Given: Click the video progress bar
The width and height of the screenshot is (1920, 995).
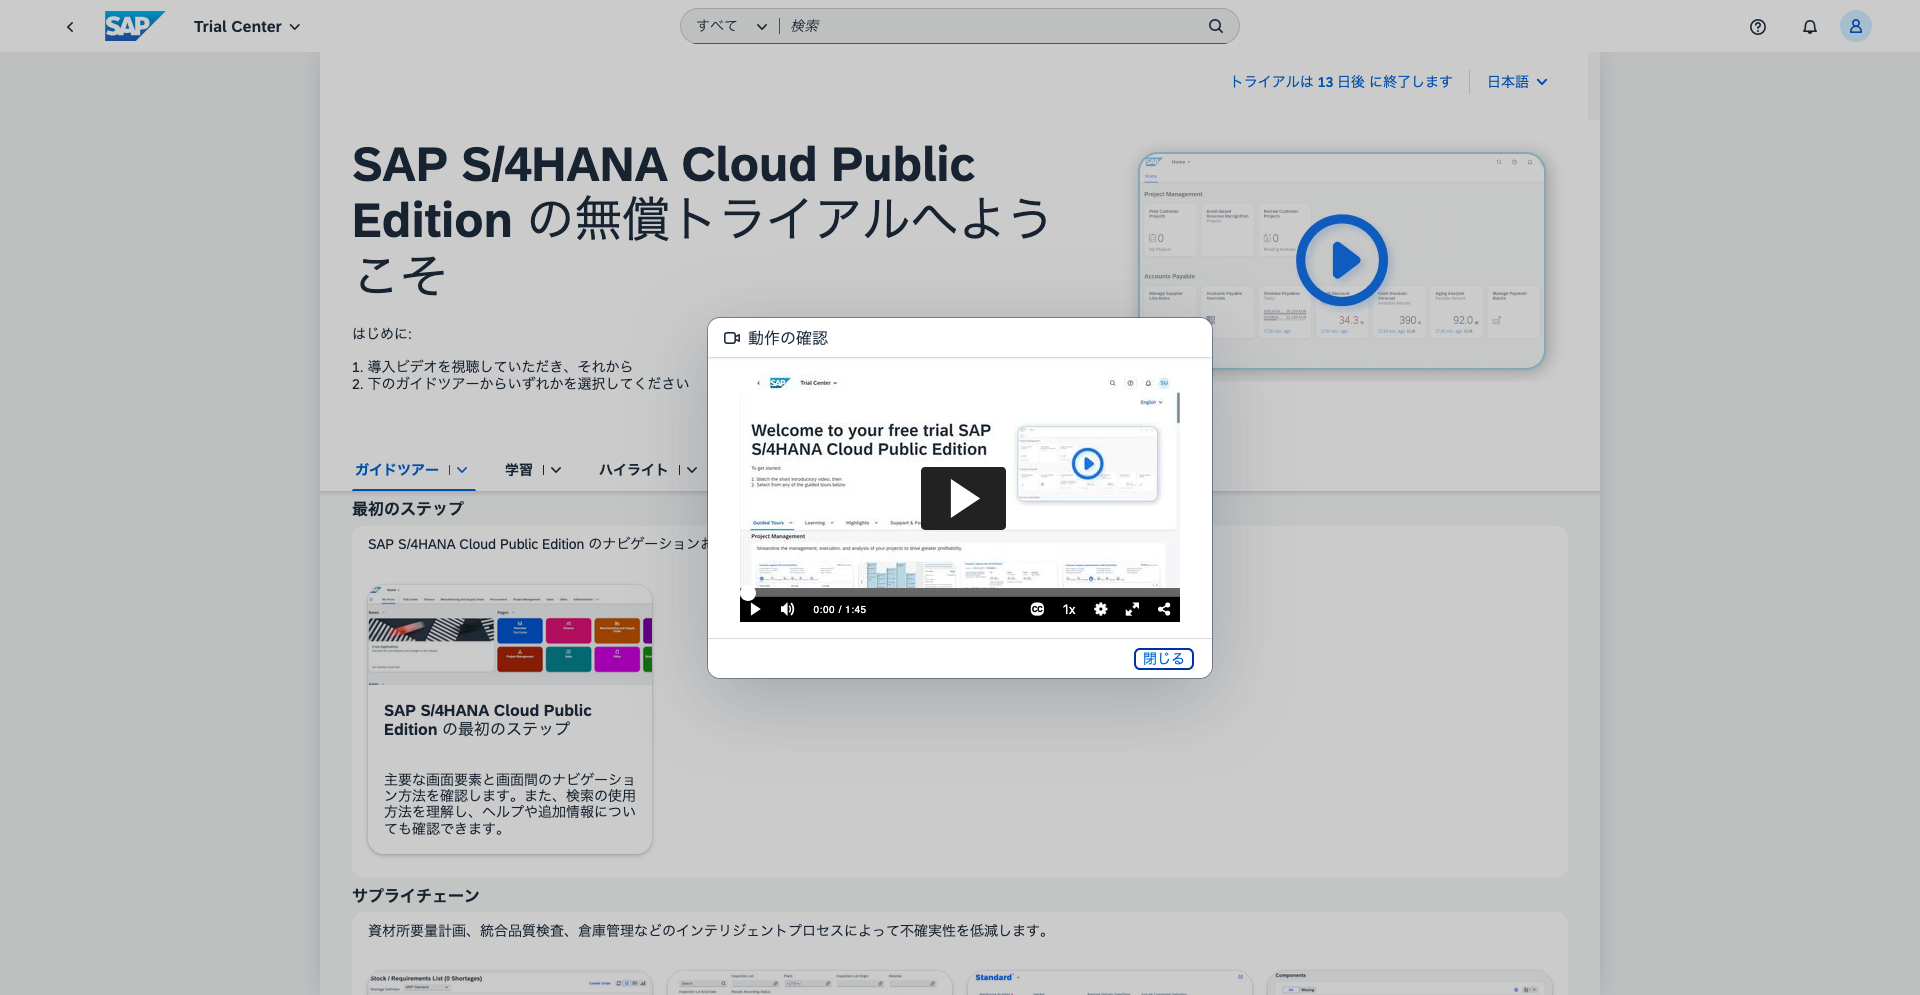Looking at the screenshot, I should coord(960,592).
